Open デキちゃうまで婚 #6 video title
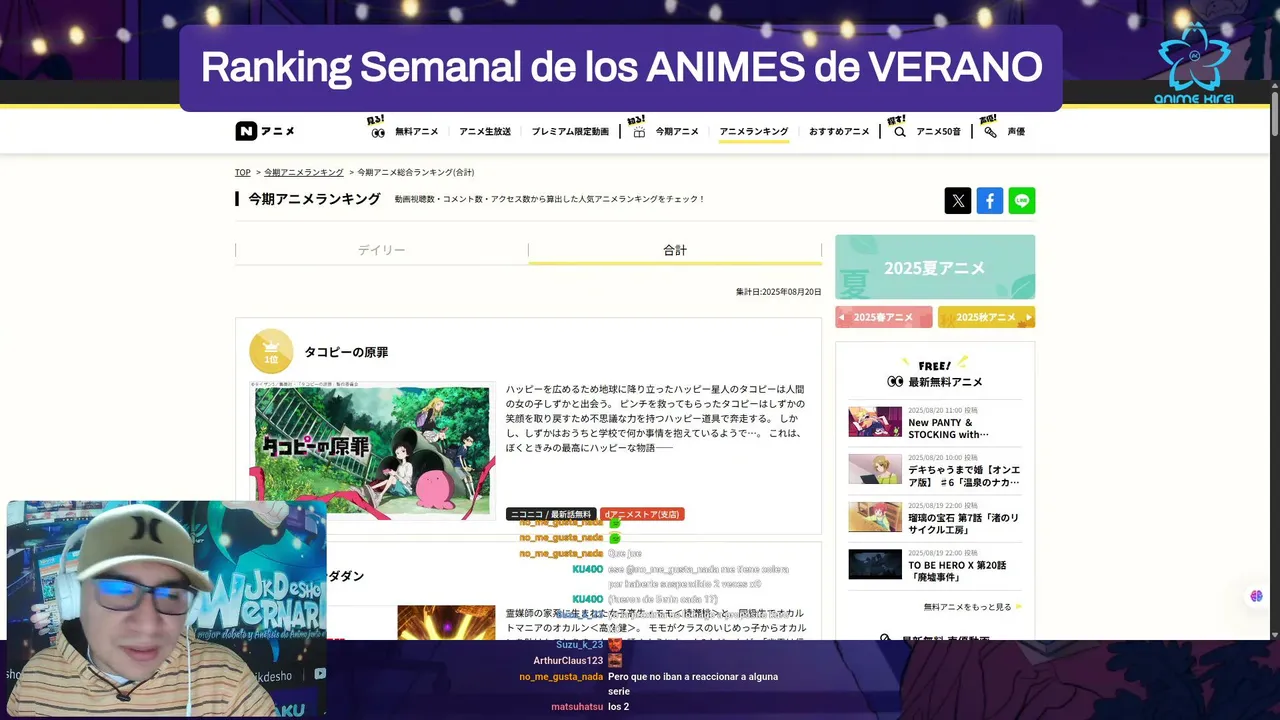Screen dimensions: 1280x720 coord(964,476)
